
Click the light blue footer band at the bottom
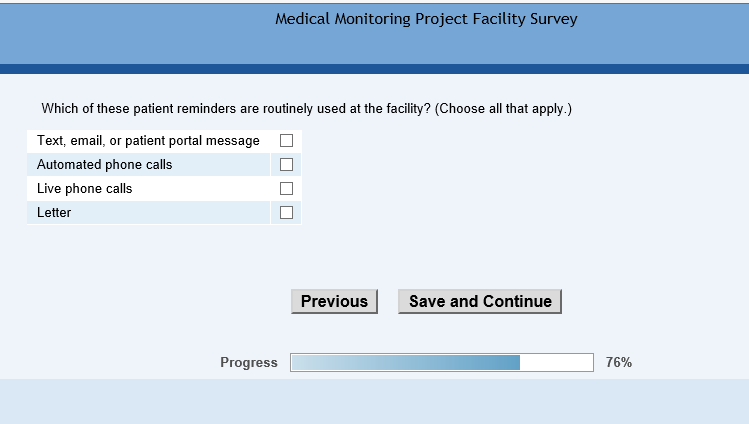pos(374,401)
